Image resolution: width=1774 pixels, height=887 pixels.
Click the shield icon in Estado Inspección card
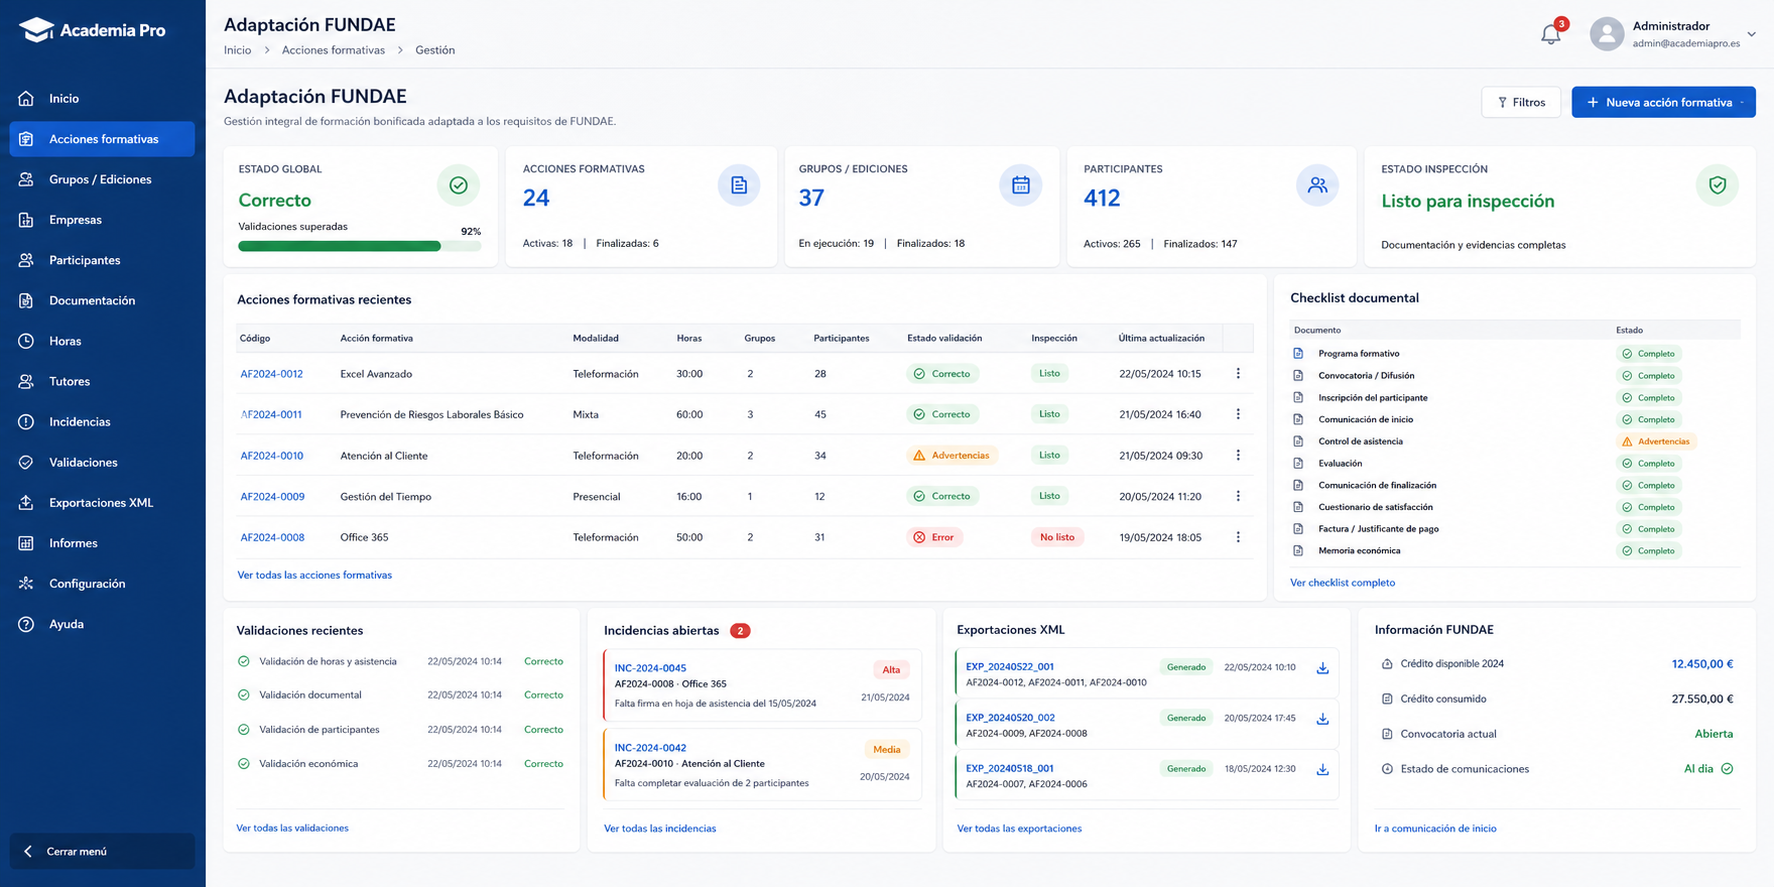tap(1717, 185)
